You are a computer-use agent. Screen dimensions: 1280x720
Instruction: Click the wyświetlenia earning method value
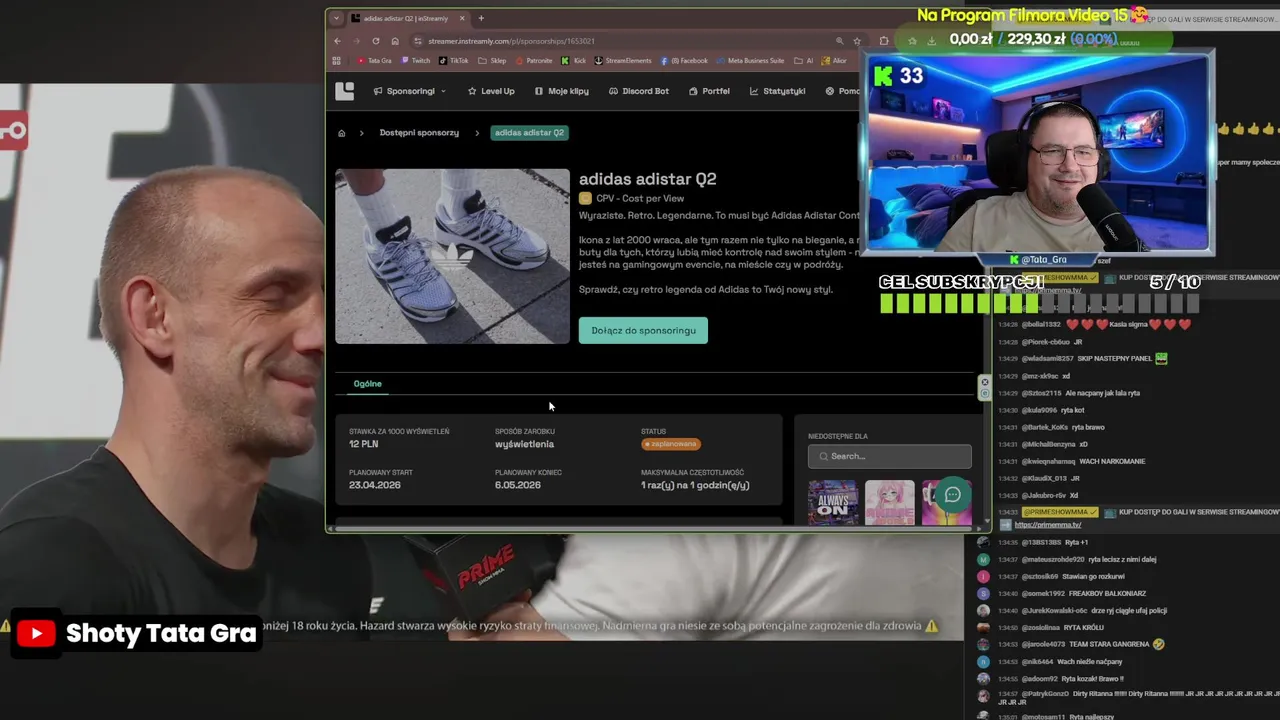coord(524,444)
